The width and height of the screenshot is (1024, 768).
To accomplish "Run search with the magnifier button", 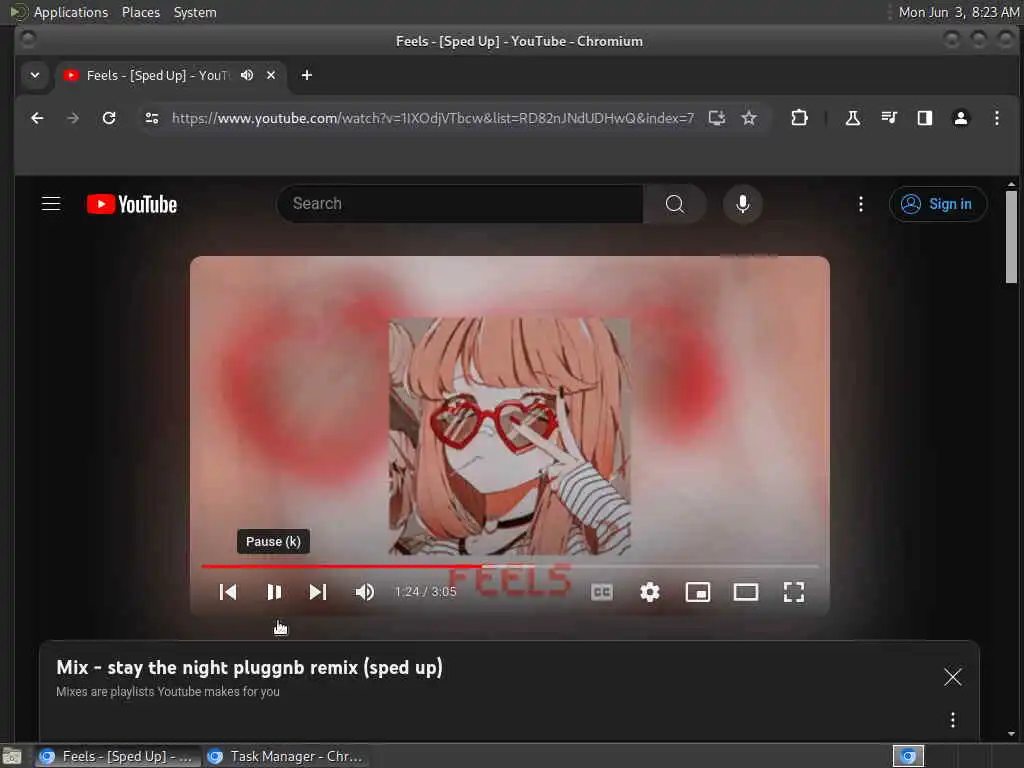I will point(675,204).
